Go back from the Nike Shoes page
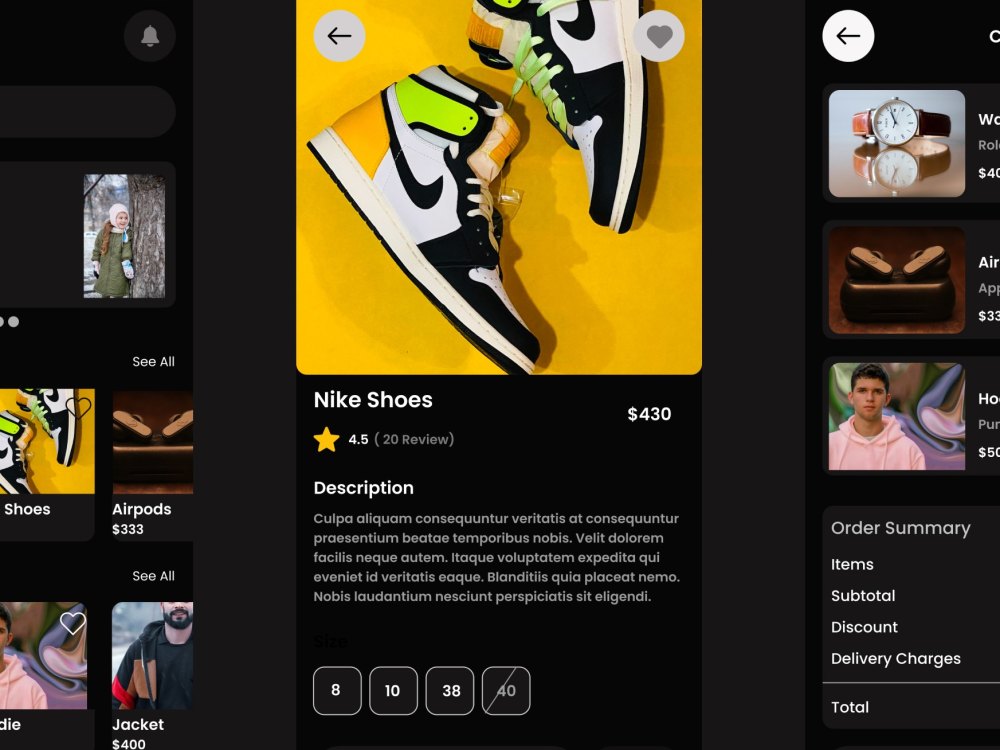Viewport: 1000px width, 750px height. click(339, 36)
